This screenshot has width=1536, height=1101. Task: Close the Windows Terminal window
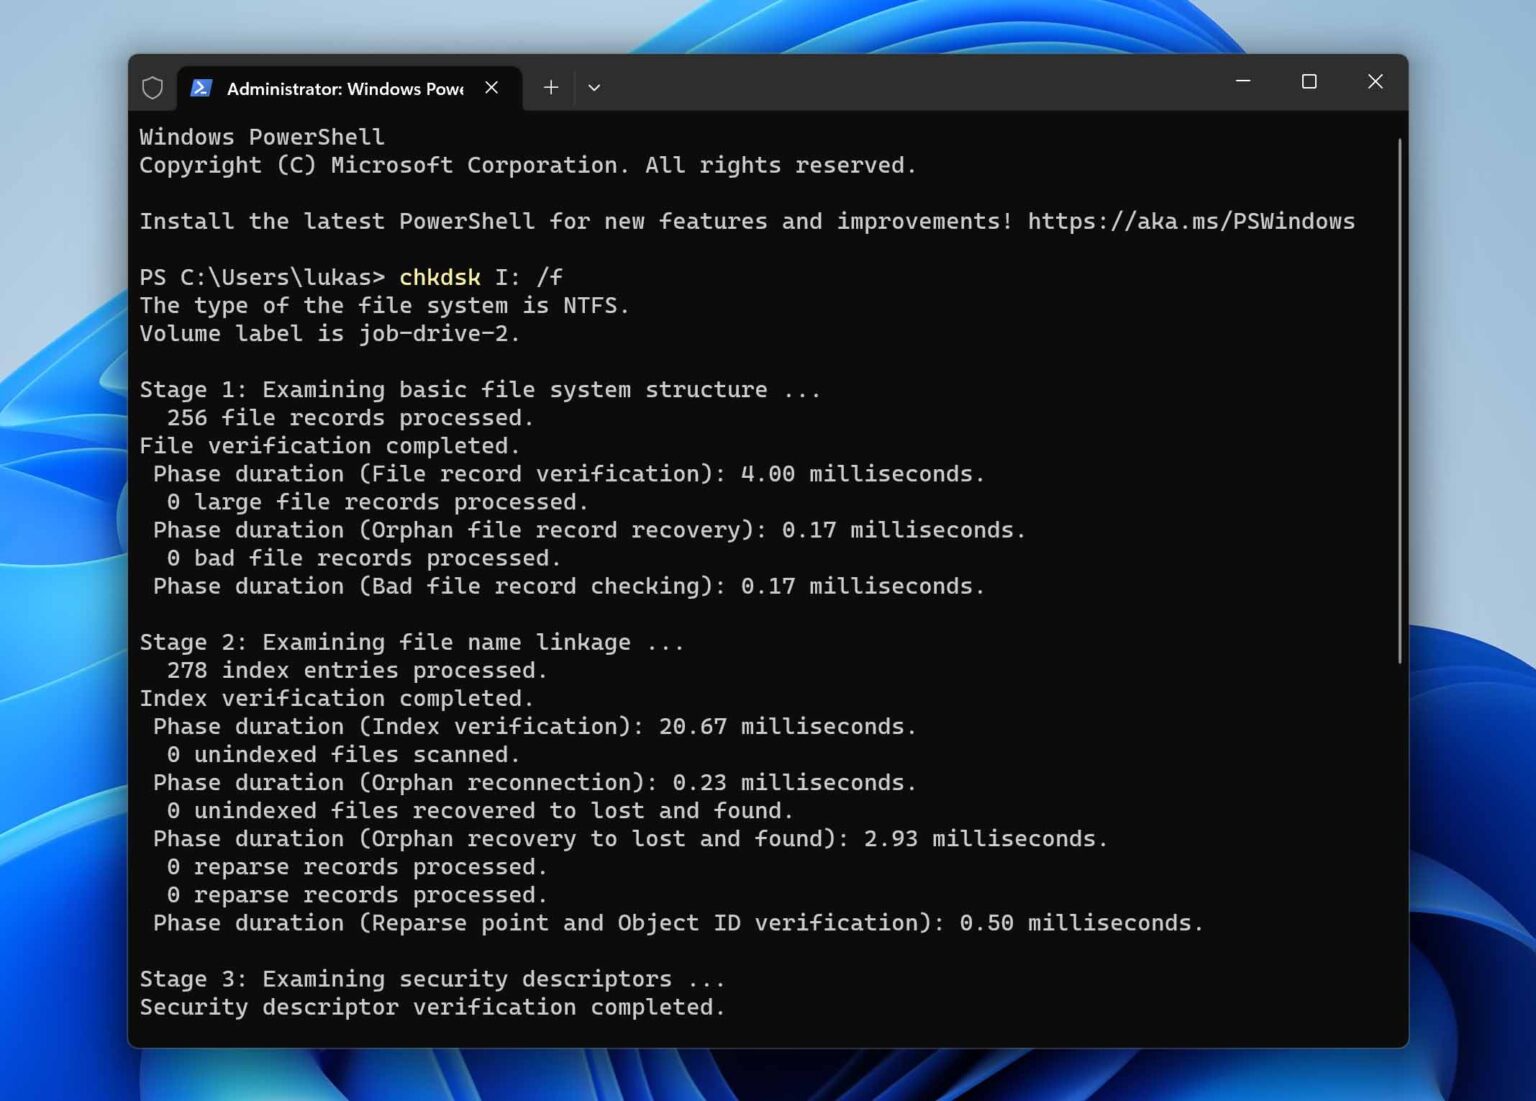(x=1375, y=82)
